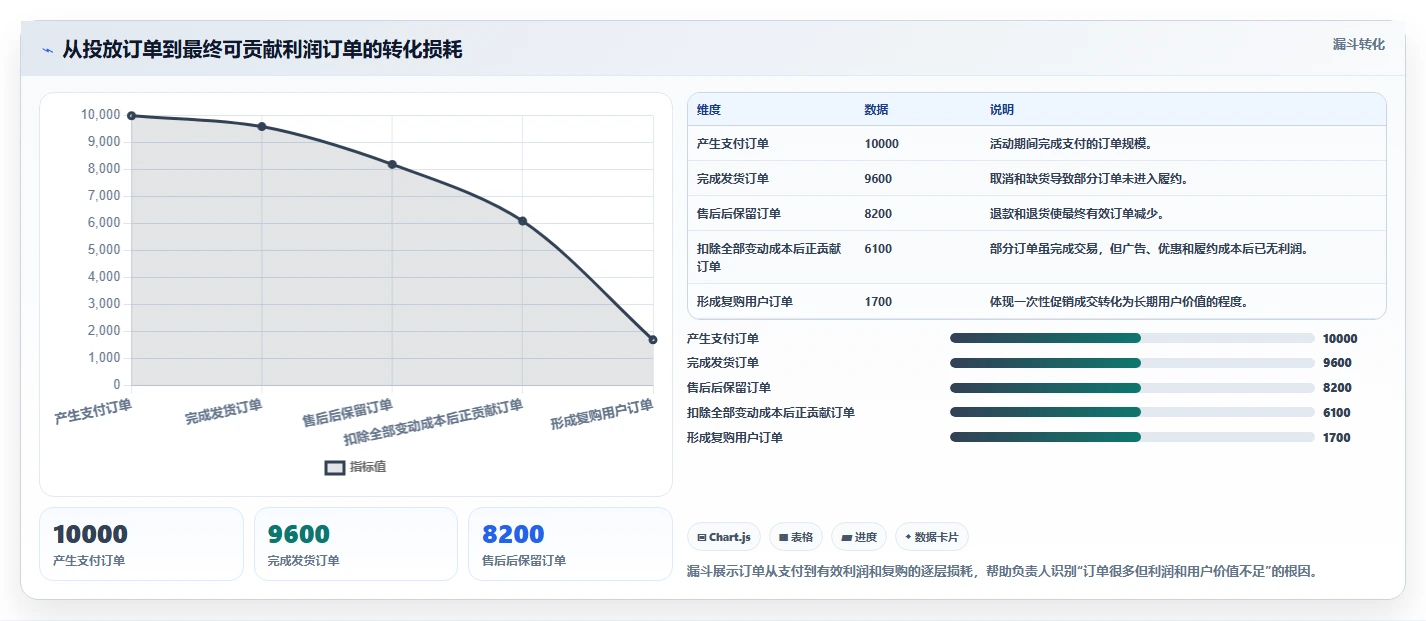This screenshot has width=1426, height=621.
Task: Open the 10000 产生支付订单 stat card
Action: click(141, 544)
